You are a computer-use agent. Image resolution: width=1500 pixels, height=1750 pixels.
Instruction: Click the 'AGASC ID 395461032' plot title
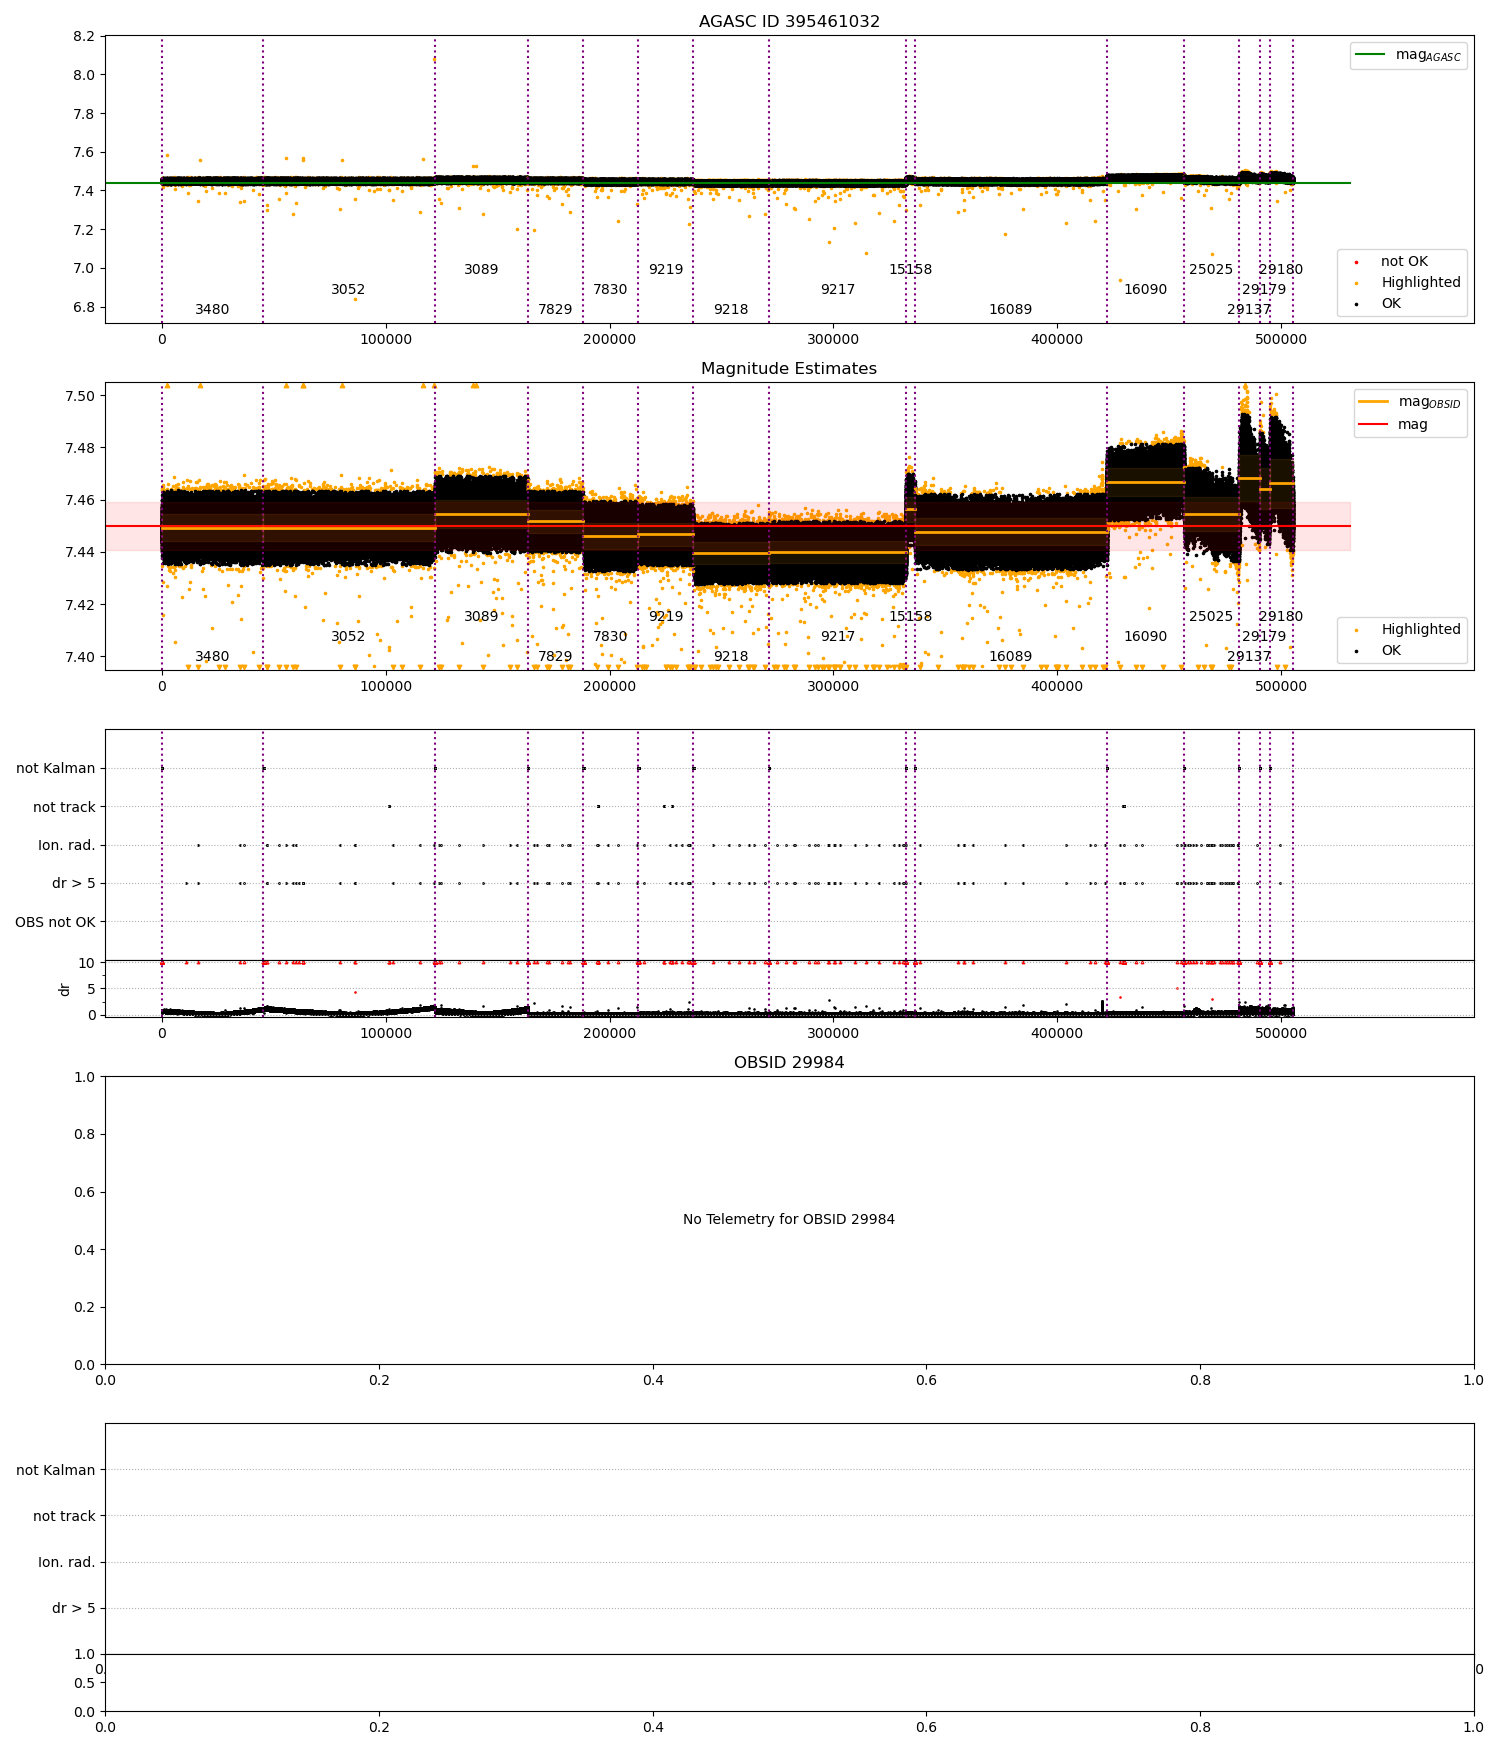pos(789,22)
